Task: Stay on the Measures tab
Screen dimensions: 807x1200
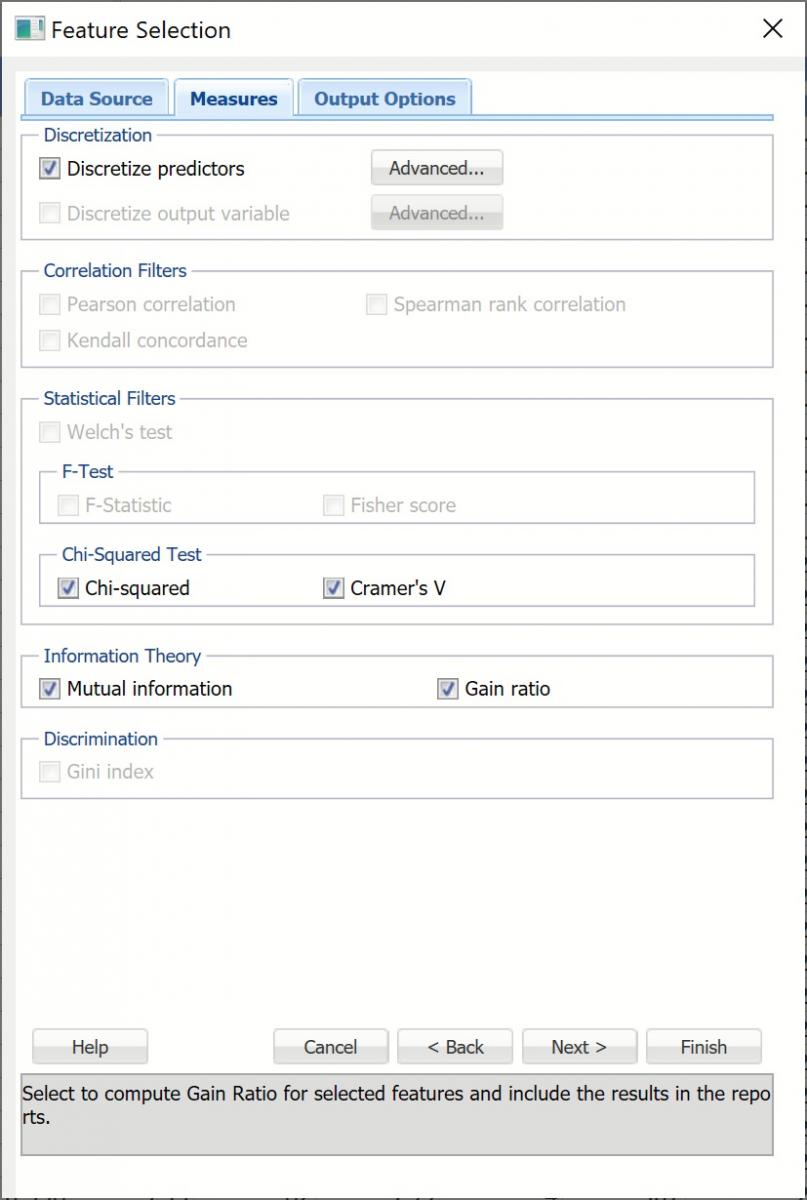Action: tap(233, 98)
